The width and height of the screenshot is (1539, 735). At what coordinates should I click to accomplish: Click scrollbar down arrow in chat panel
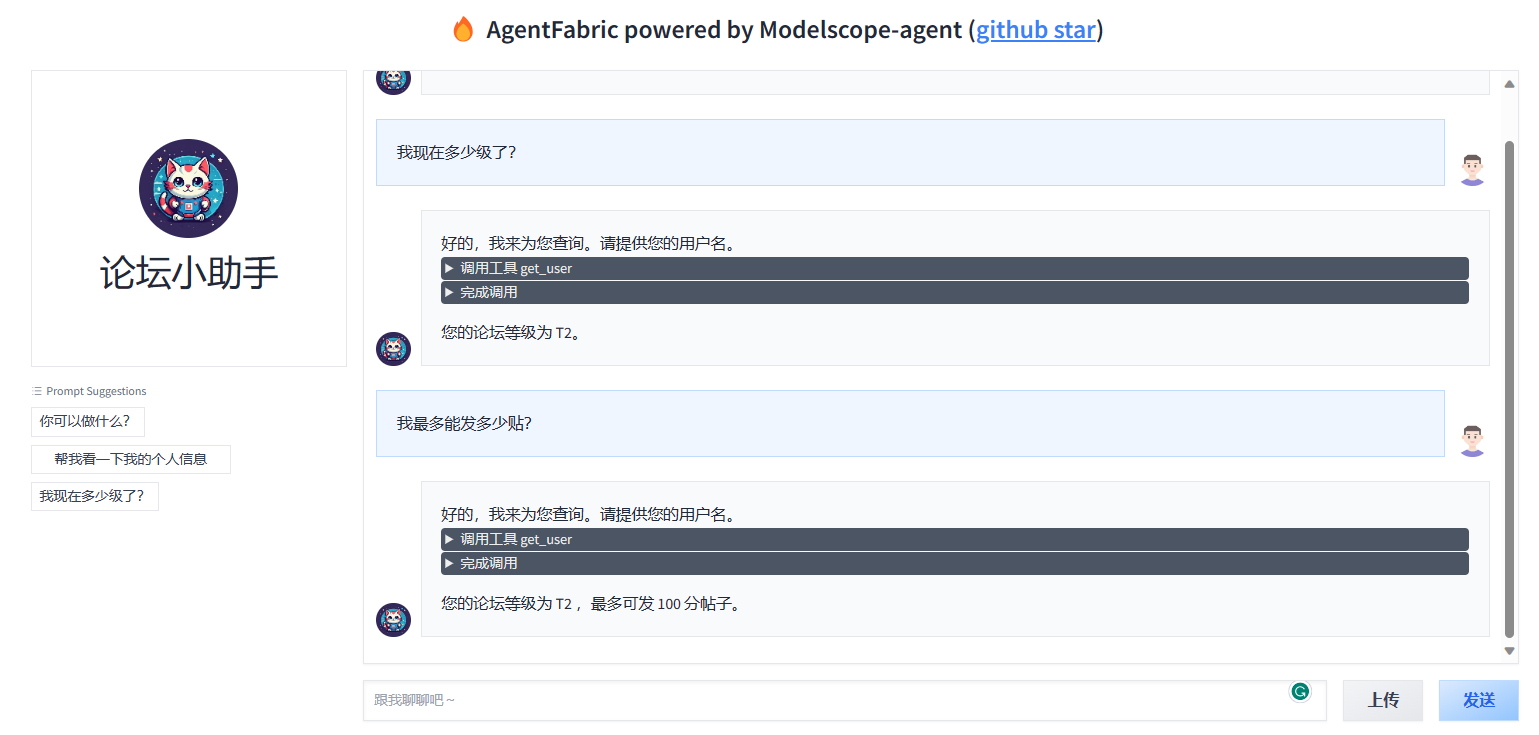1509,651
